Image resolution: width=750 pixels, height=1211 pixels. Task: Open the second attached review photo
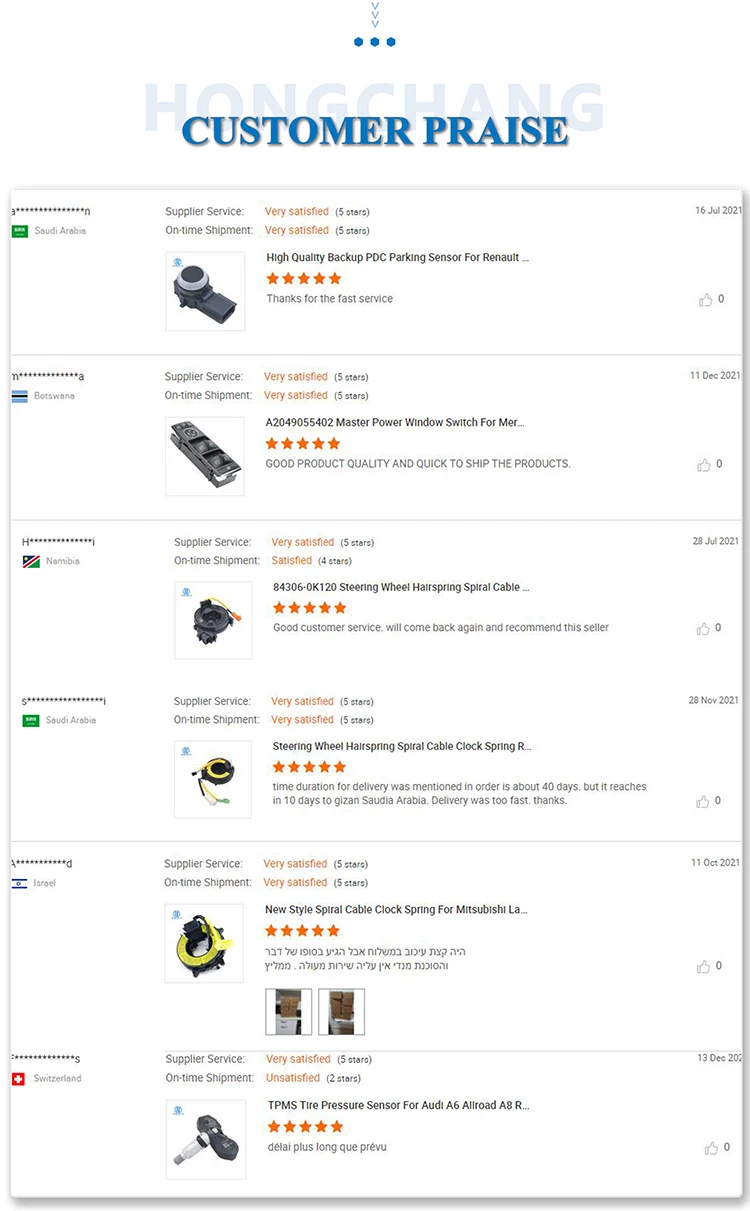coord(341,1012)
